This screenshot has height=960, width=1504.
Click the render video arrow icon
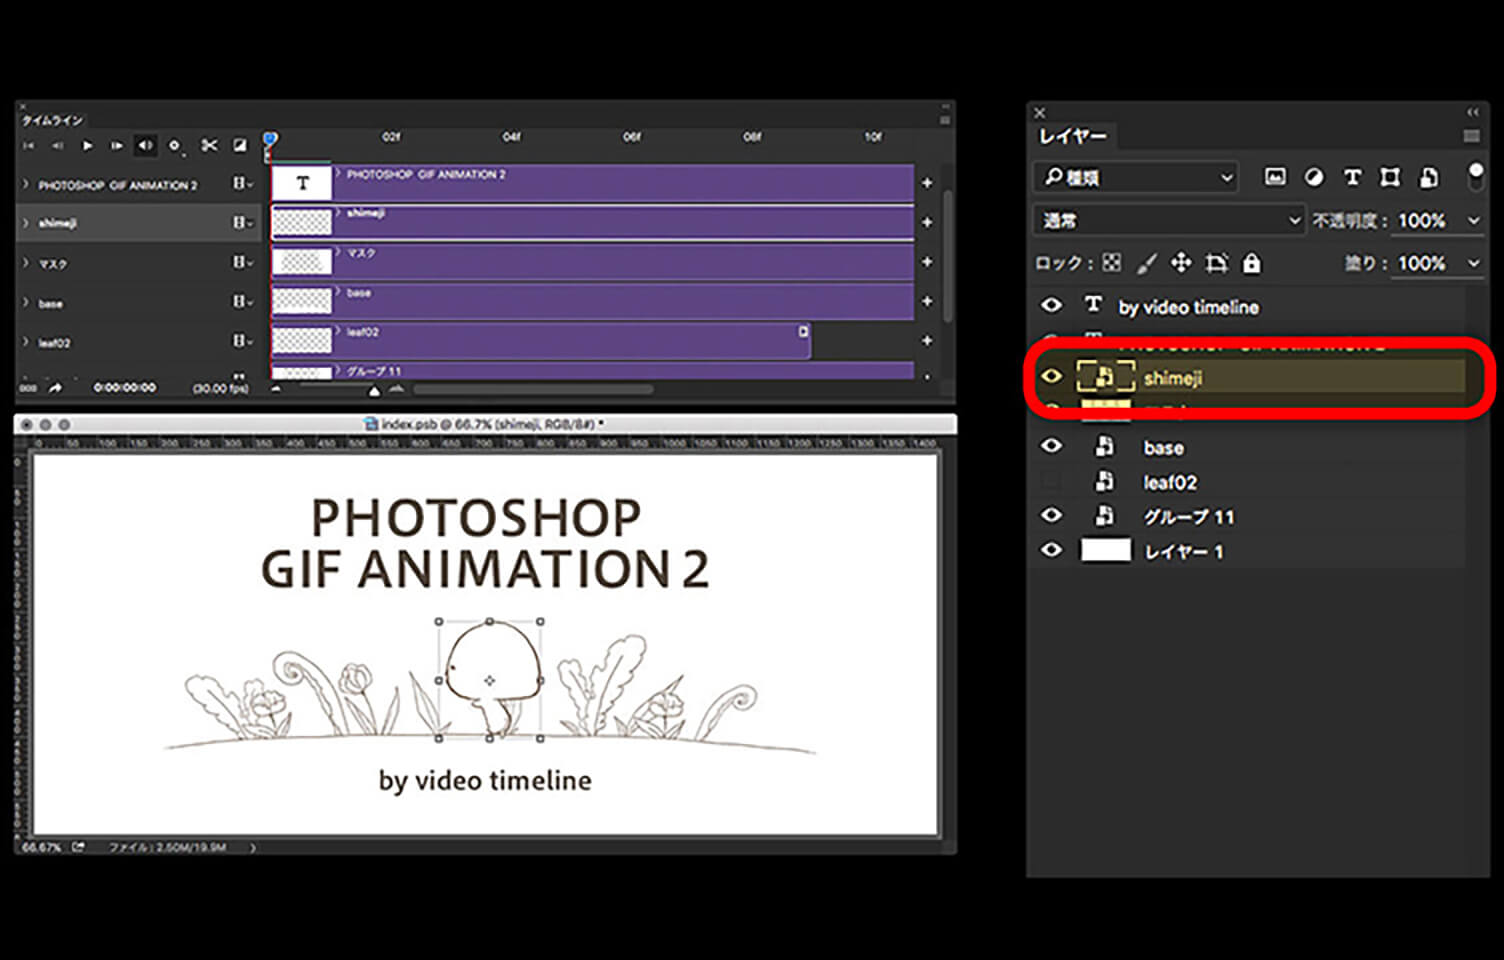[x=55, y=388]
